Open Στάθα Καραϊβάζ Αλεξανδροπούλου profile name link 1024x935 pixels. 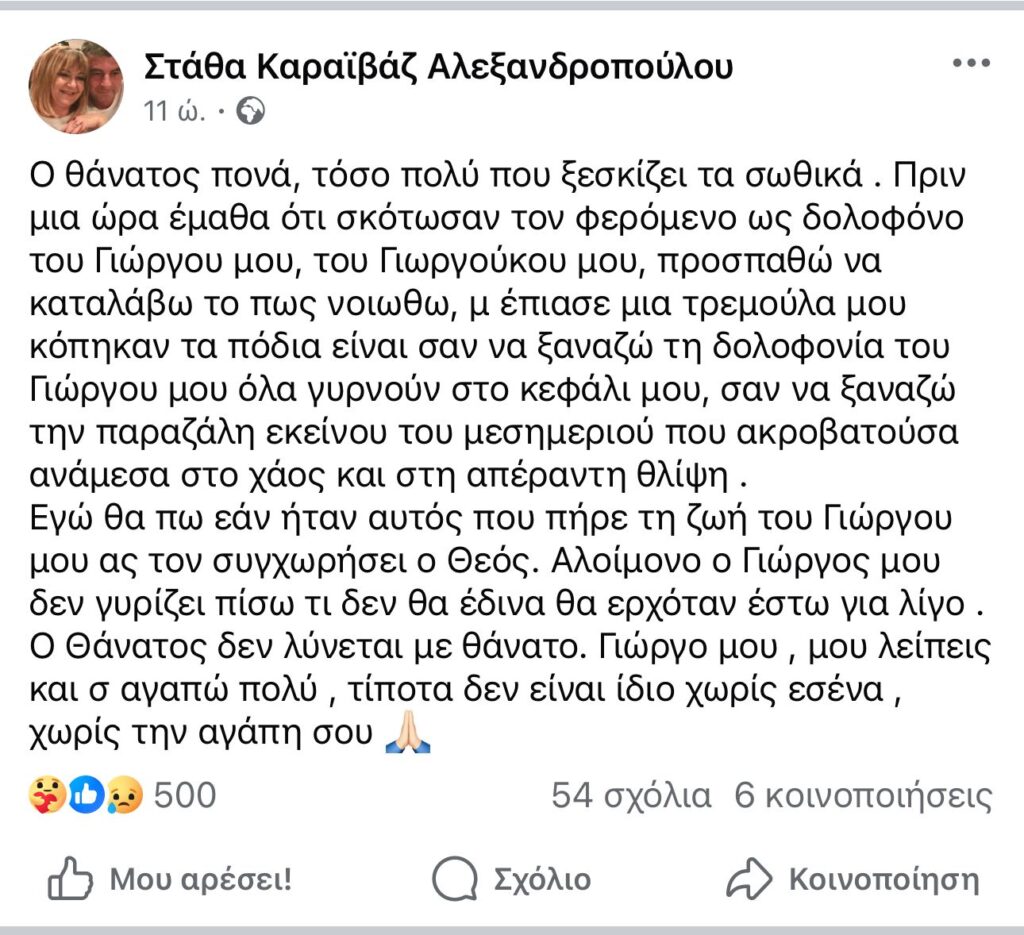click(440, 66)
